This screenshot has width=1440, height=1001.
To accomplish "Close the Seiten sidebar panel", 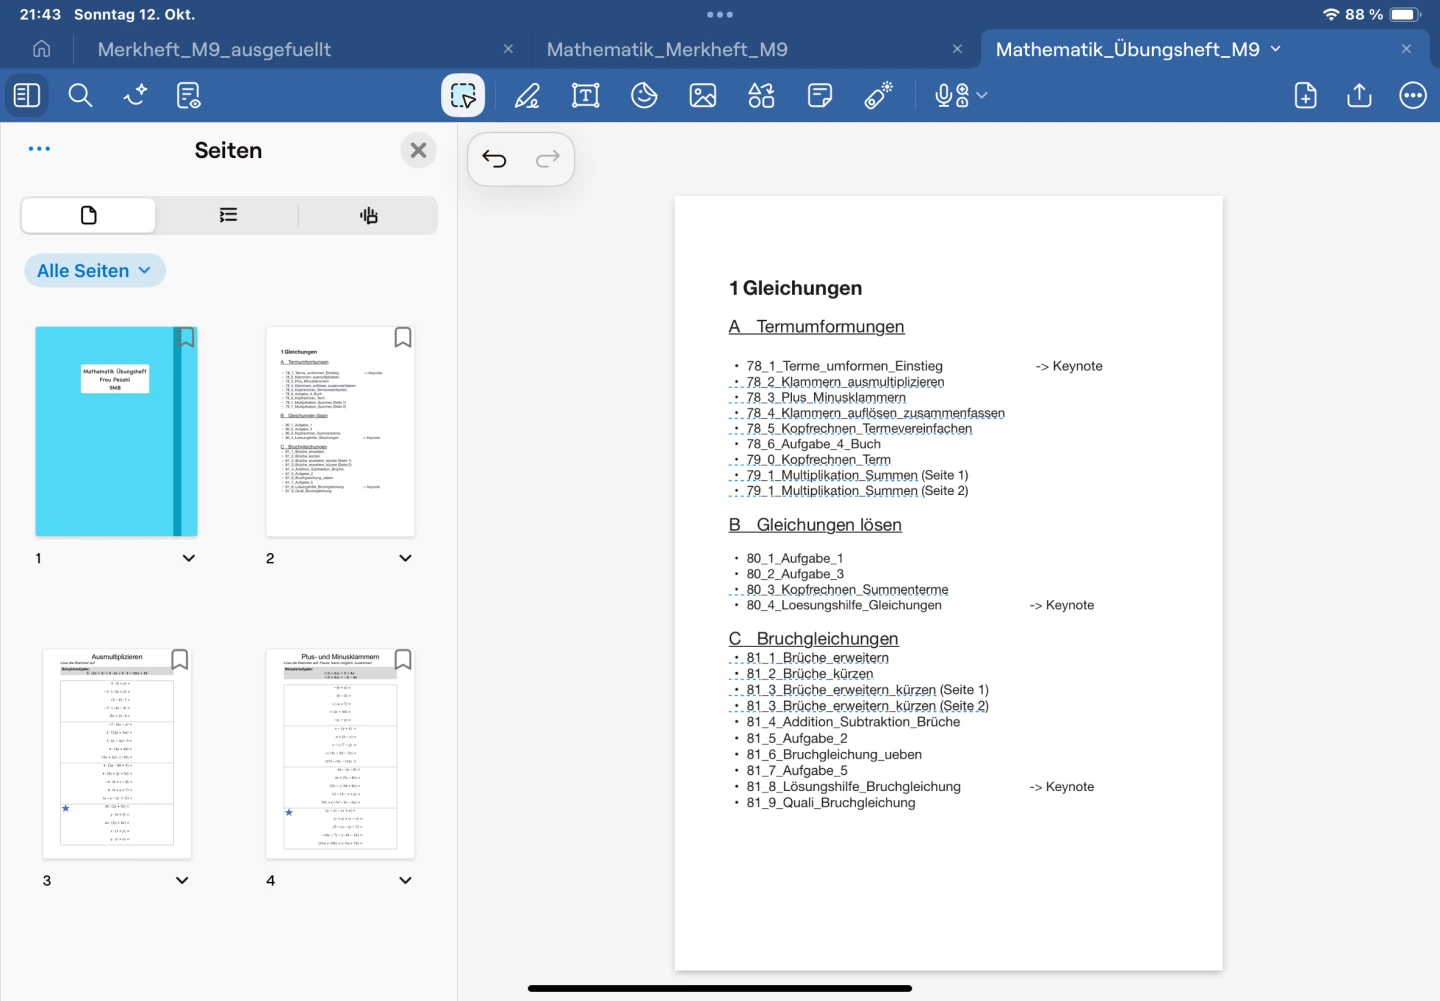I will click(418, 150).
